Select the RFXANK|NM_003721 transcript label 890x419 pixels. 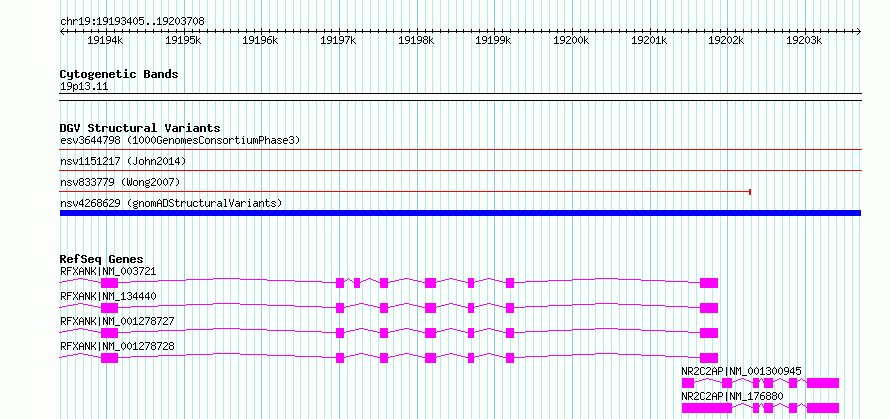pyautogui.click(x=108, y=271)
